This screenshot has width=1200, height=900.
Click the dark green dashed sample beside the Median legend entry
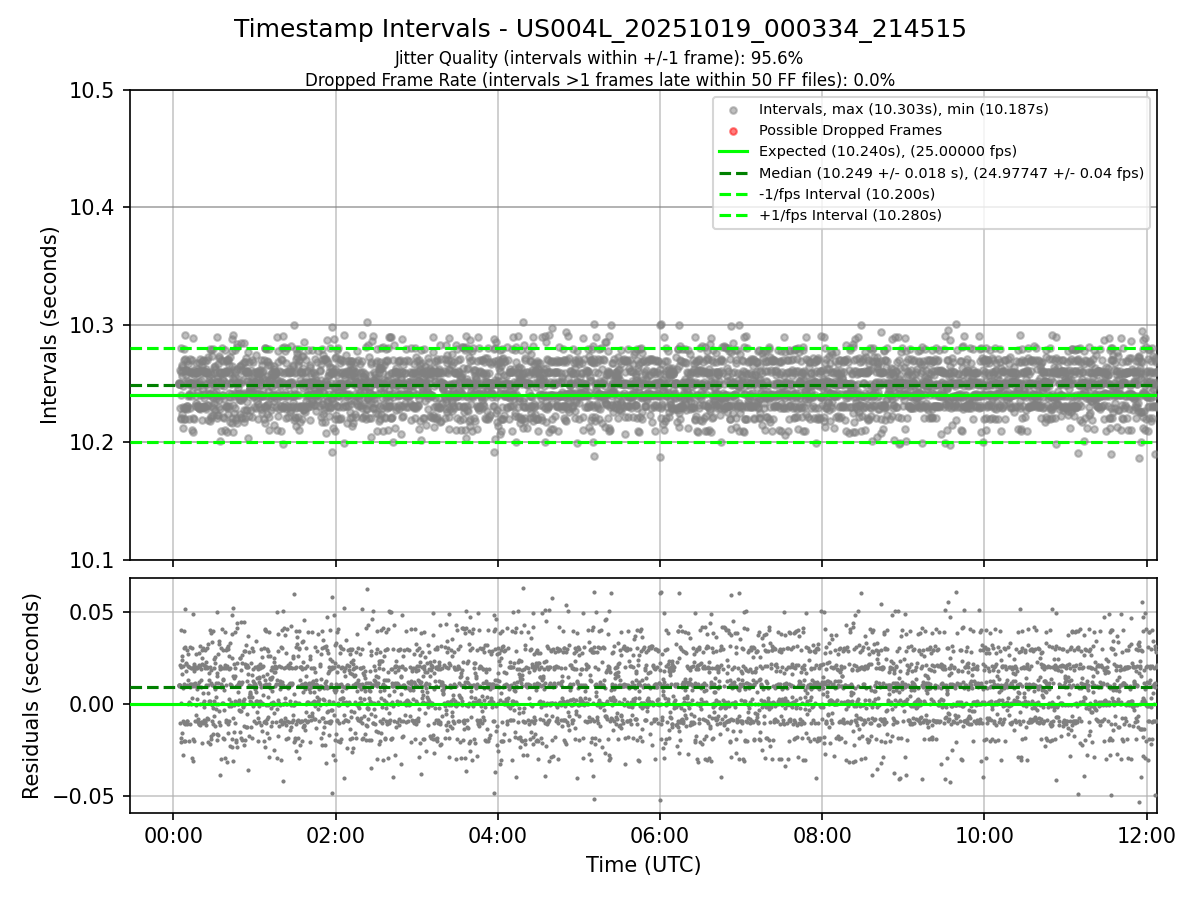tap(733, 173)
